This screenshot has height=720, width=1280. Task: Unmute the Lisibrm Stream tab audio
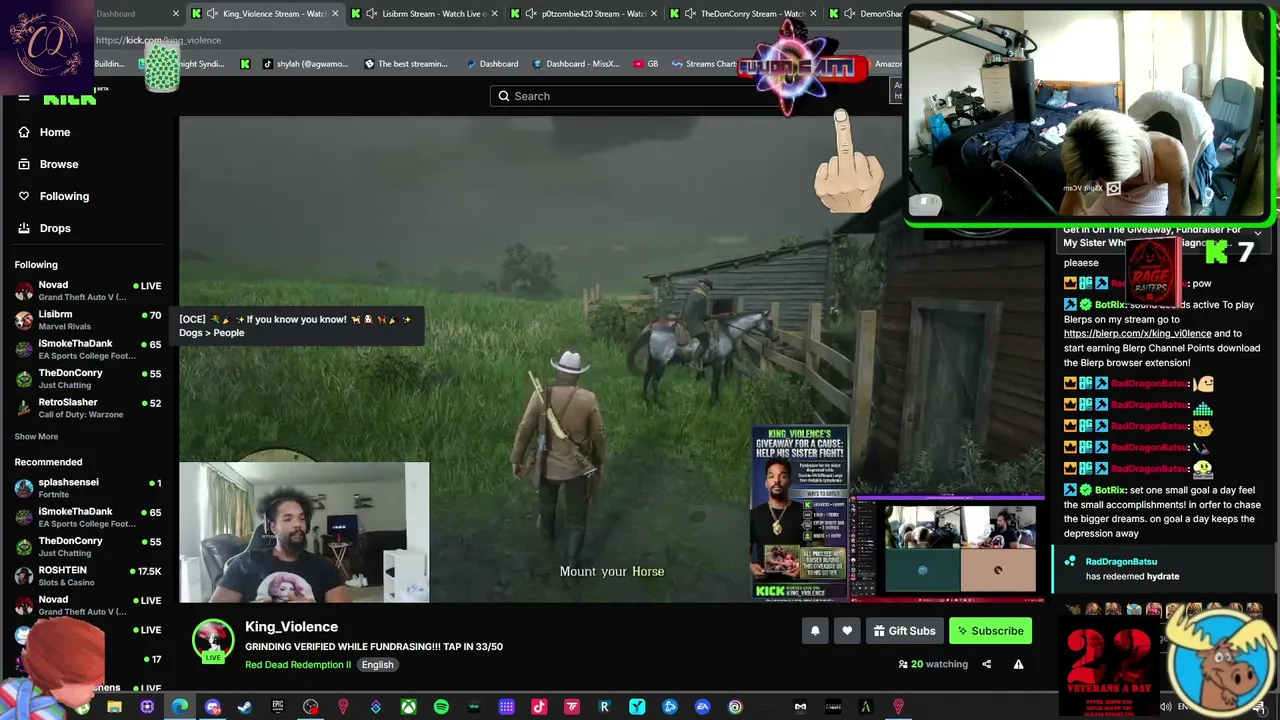(372, 14)
